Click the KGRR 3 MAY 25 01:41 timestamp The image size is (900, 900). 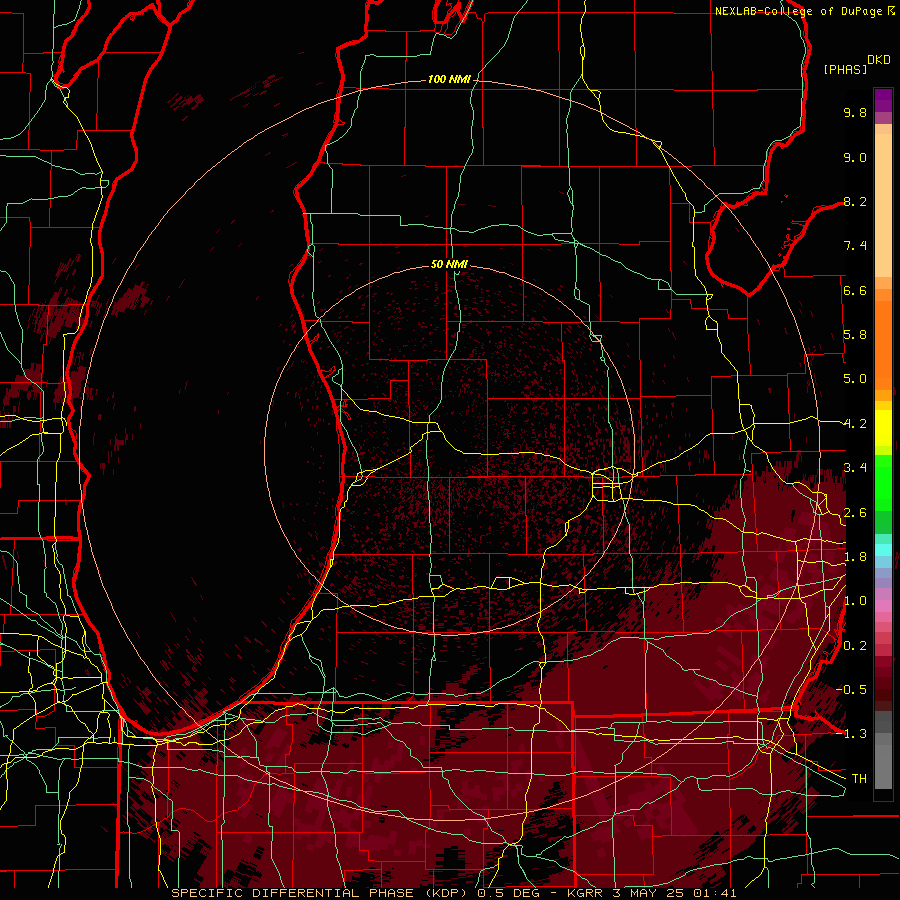click(652, 893)
